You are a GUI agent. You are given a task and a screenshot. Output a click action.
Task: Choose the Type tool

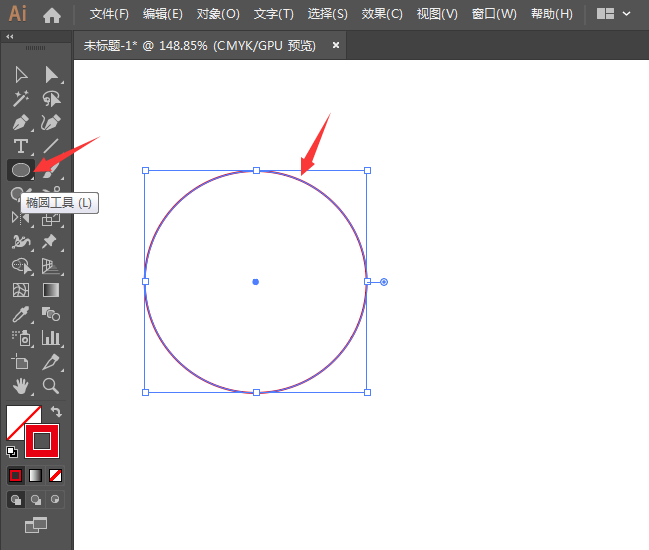coord(21,147)
